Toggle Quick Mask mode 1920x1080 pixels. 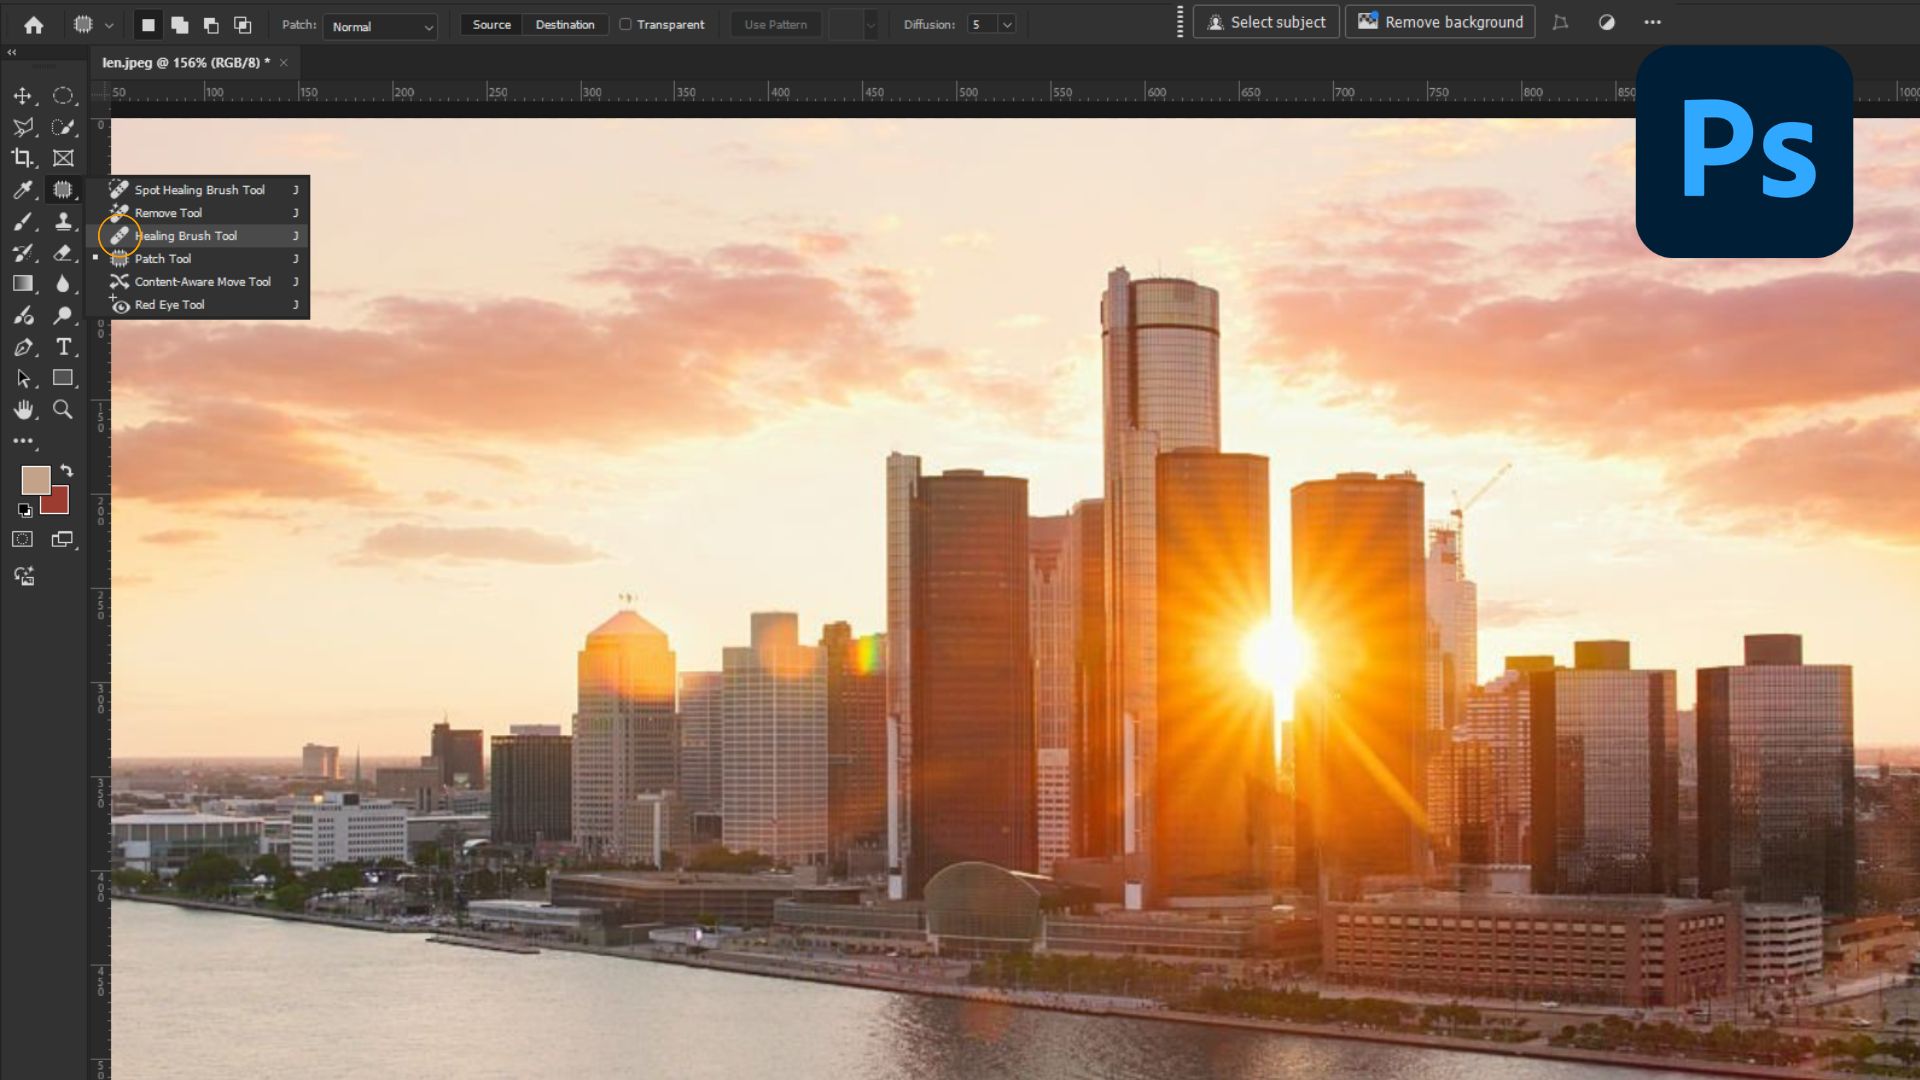click(x=23, y=540)
